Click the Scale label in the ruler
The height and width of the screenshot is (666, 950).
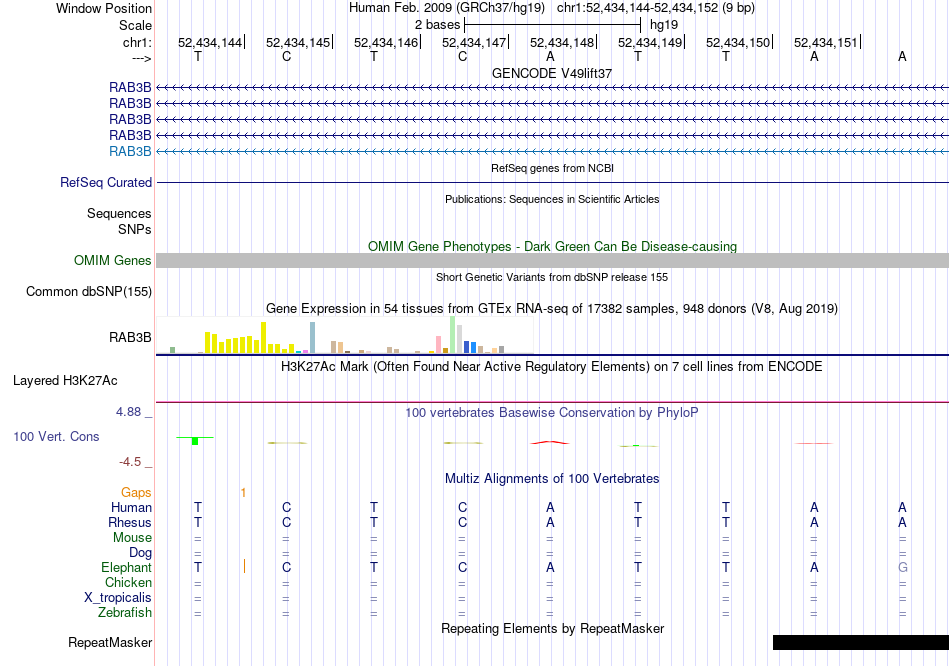point(135,25)
